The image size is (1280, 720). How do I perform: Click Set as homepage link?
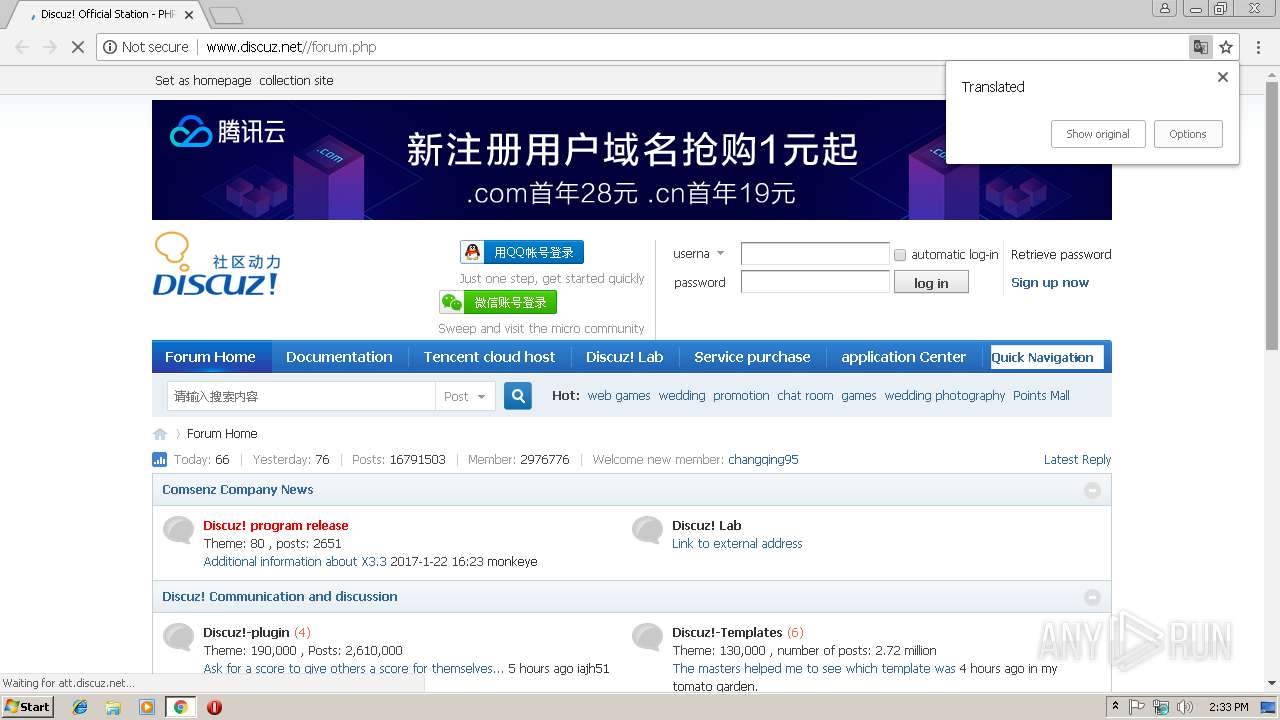coord(203,81)
